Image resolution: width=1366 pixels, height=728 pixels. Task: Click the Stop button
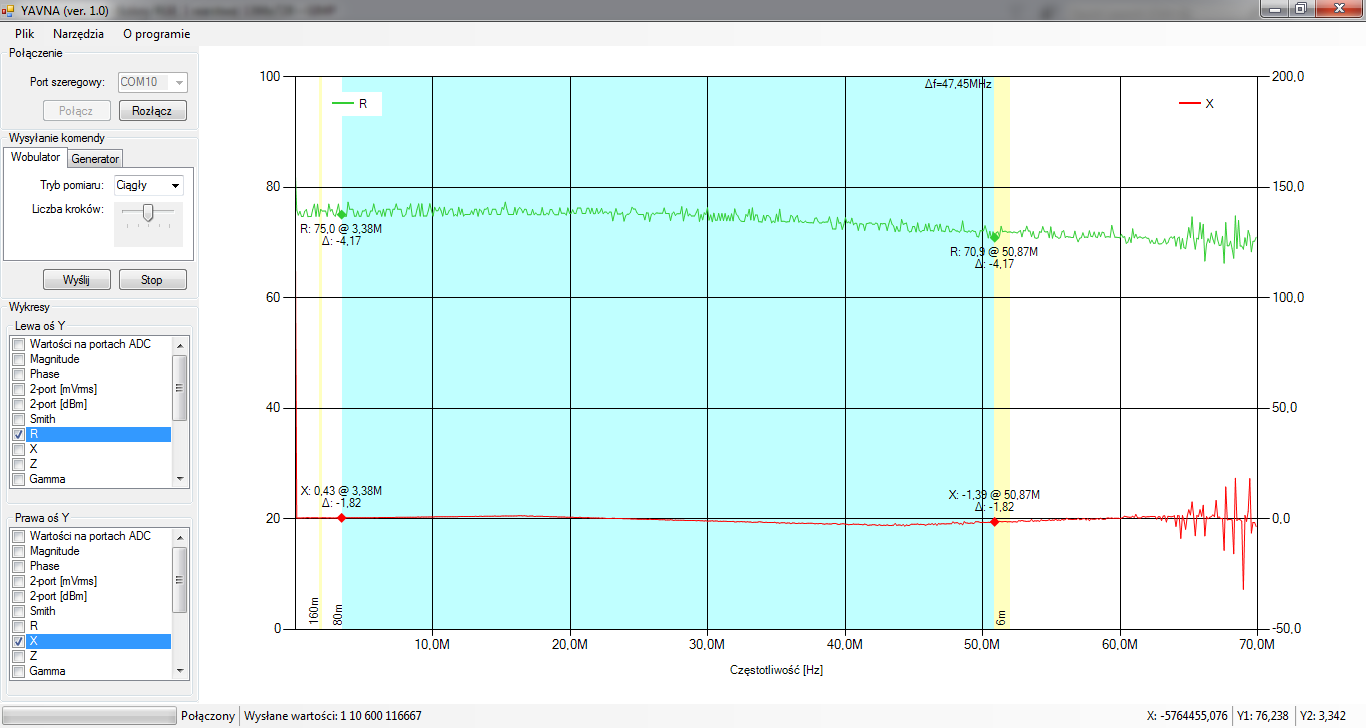click(x=152, y=280)
